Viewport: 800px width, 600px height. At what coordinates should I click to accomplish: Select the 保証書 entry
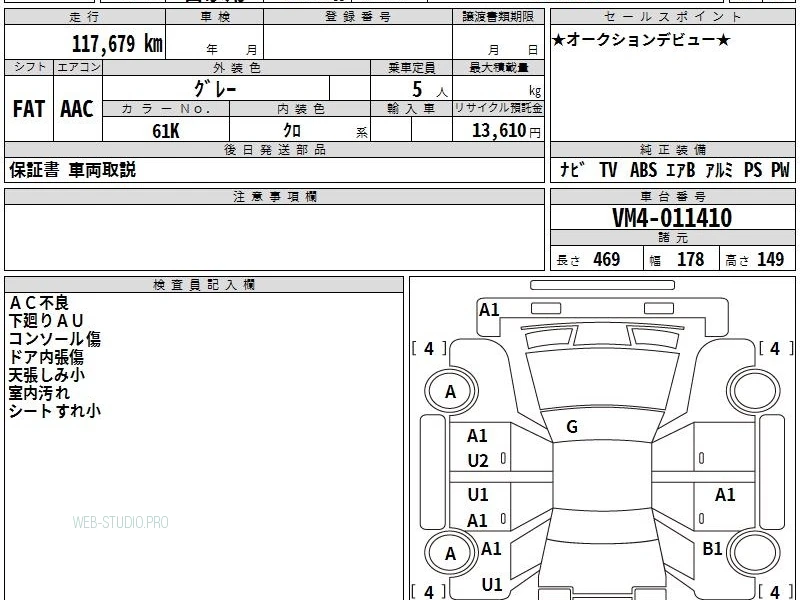pyautogui.click(x=34, y=170)
